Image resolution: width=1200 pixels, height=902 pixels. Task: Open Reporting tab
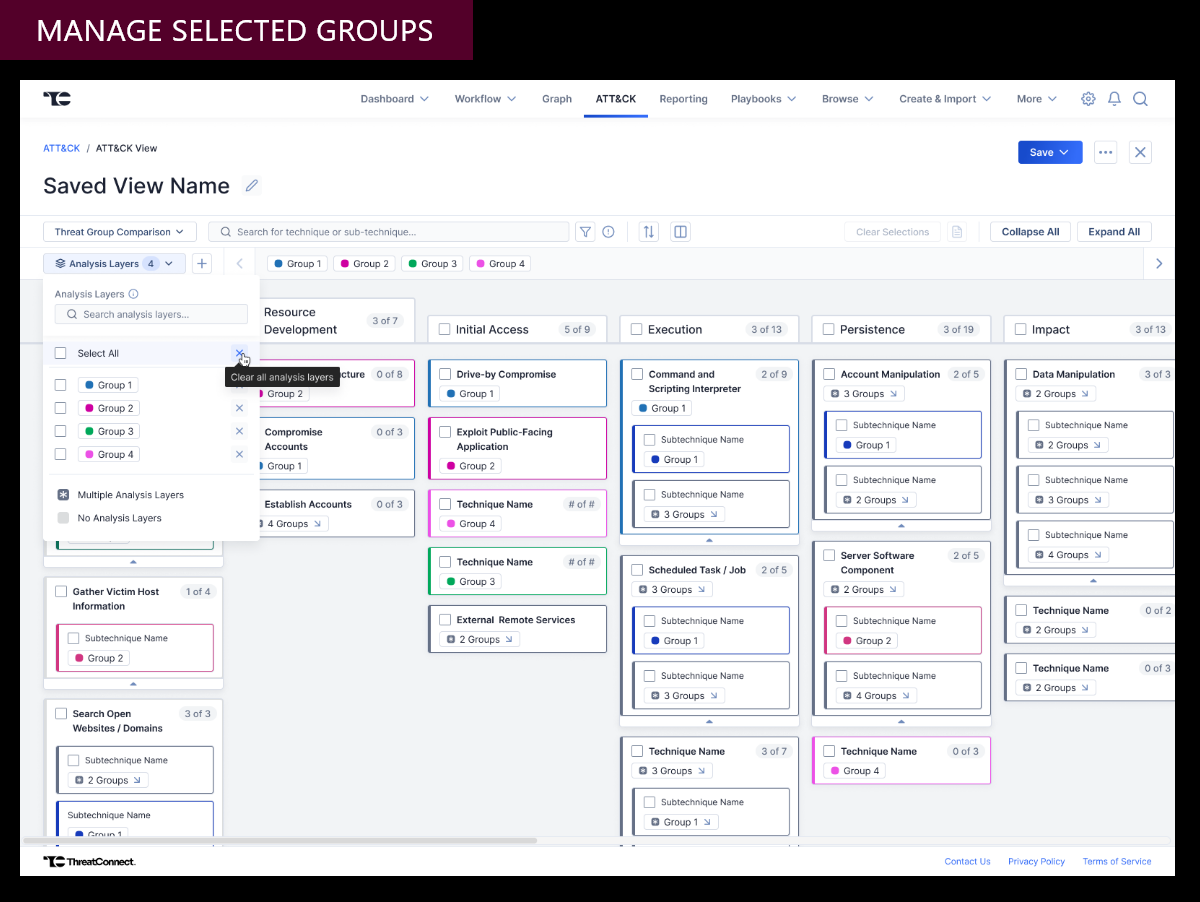click(683, 99)
